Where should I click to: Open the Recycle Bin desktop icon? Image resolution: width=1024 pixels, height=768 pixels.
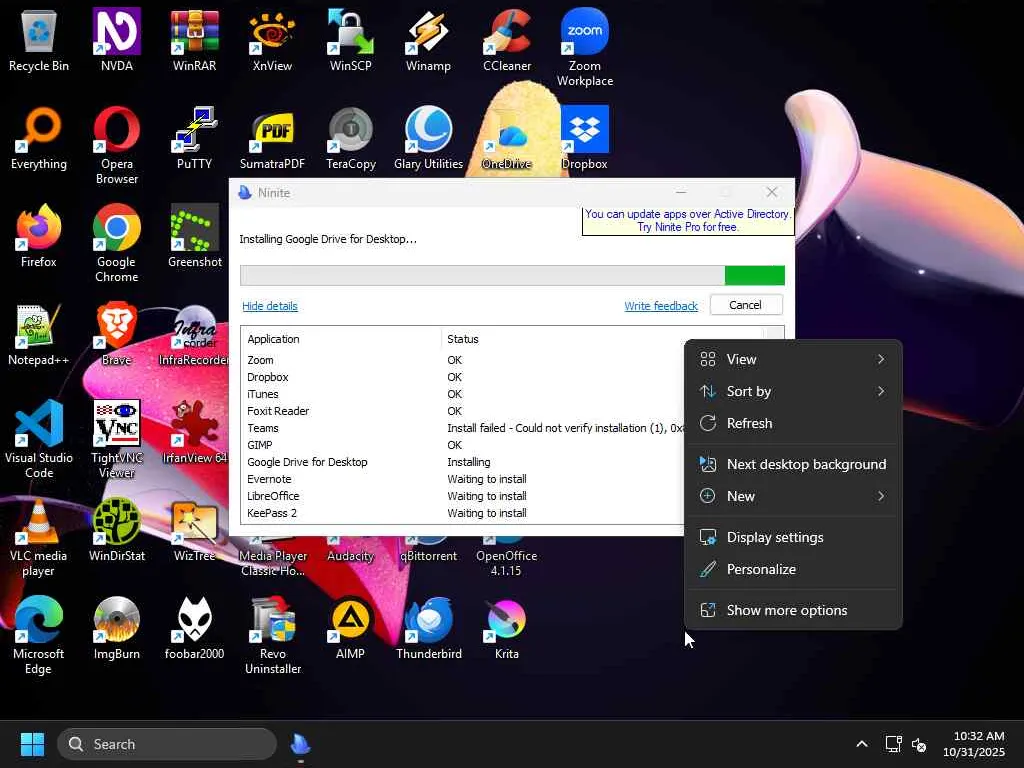(x=39, y=40)
